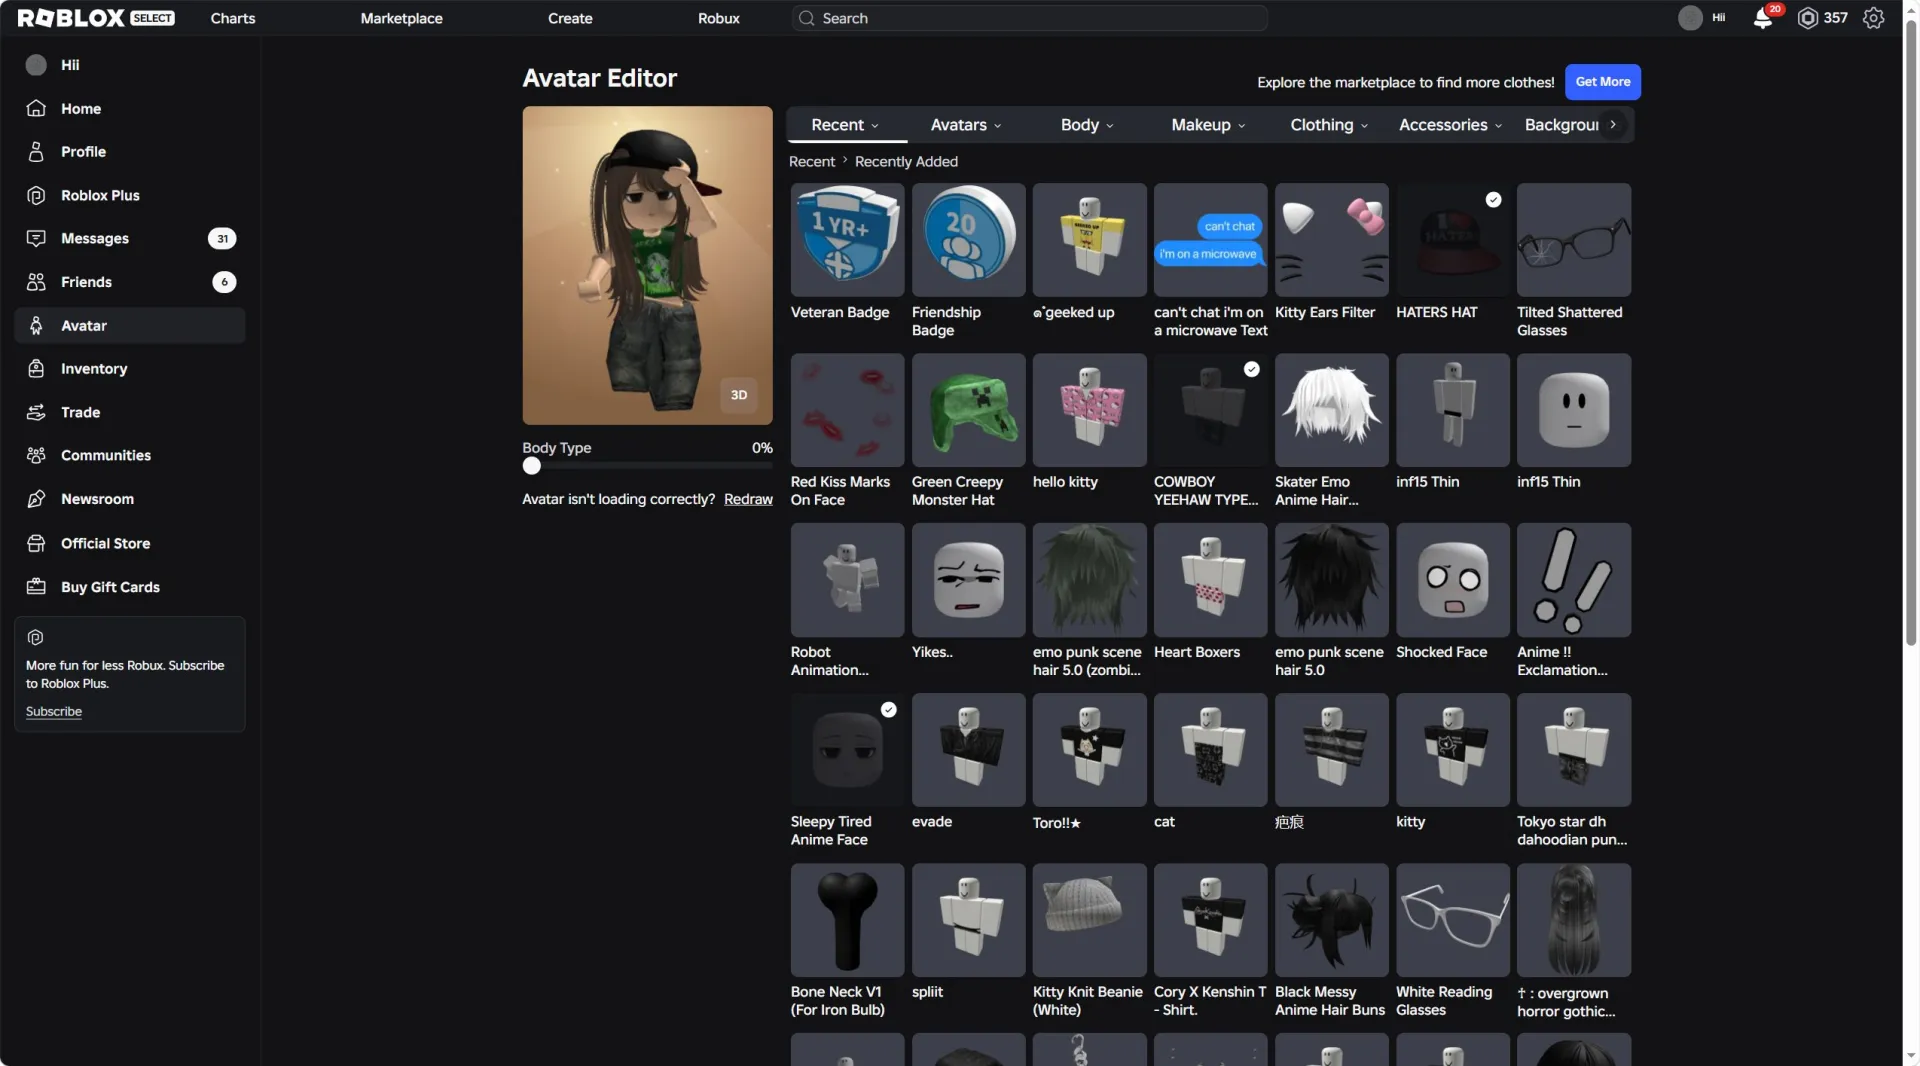The image size is (1920, 1066).
Task: Expand the Avatars dropdown tab
Action: (x=966, y=125)
